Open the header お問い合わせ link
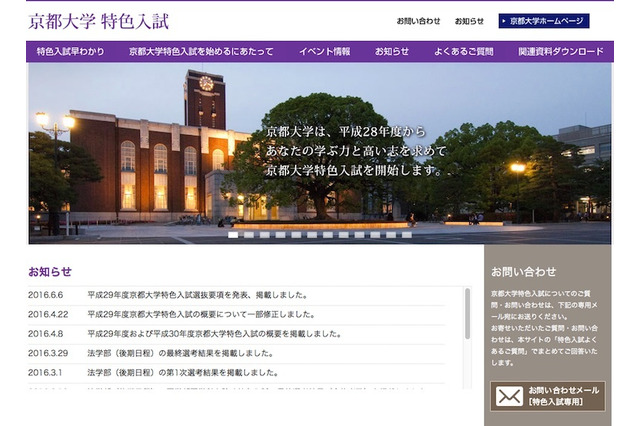 pos(418,21)
